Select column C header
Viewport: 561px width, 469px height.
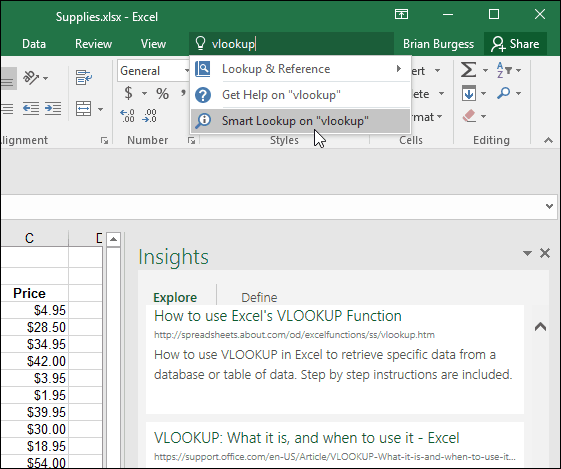pyautogui.click(x=34, y=238)
